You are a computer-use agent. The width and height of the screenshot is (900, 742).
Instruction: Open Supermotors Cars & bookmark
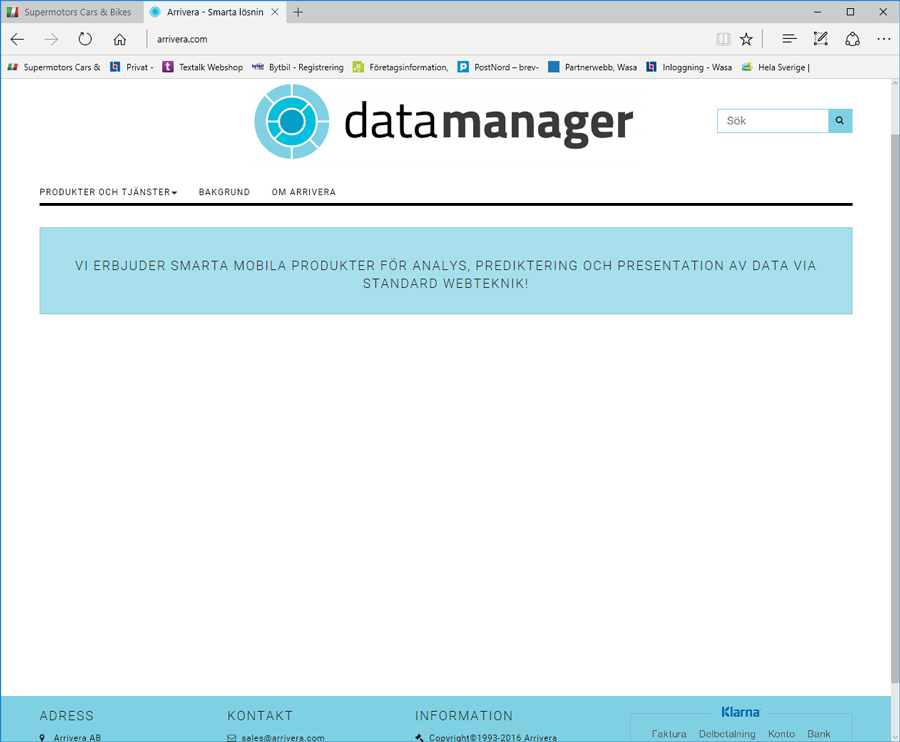pyautogui.click(x=53, y=67)
